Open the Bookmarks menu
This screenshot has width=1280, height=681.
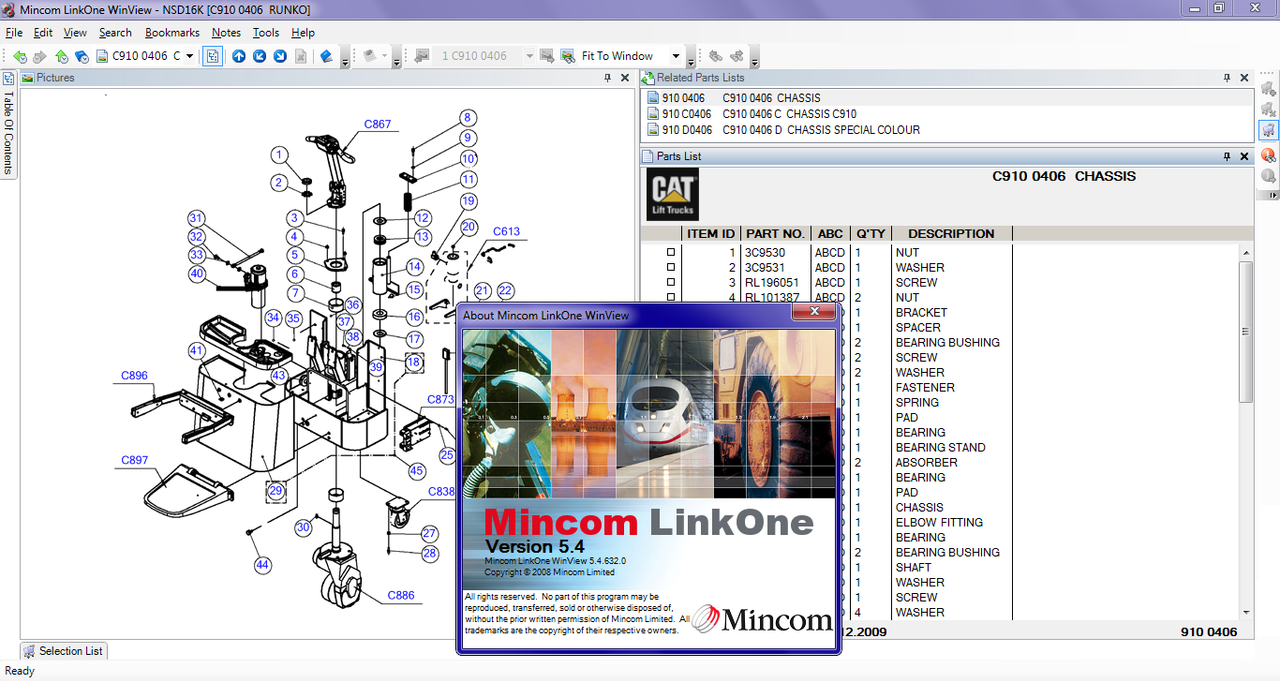[172, 33]
